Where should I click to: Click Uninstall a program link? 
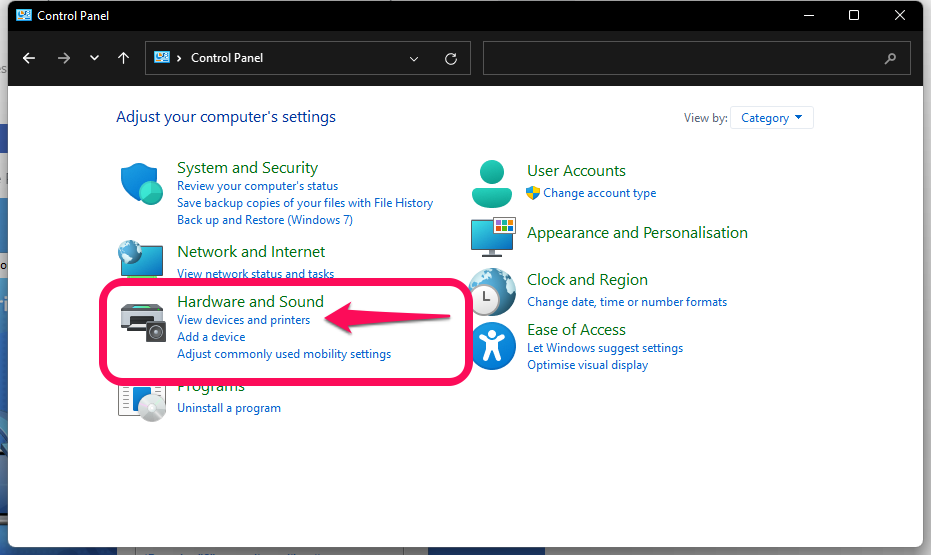[229, 408]
